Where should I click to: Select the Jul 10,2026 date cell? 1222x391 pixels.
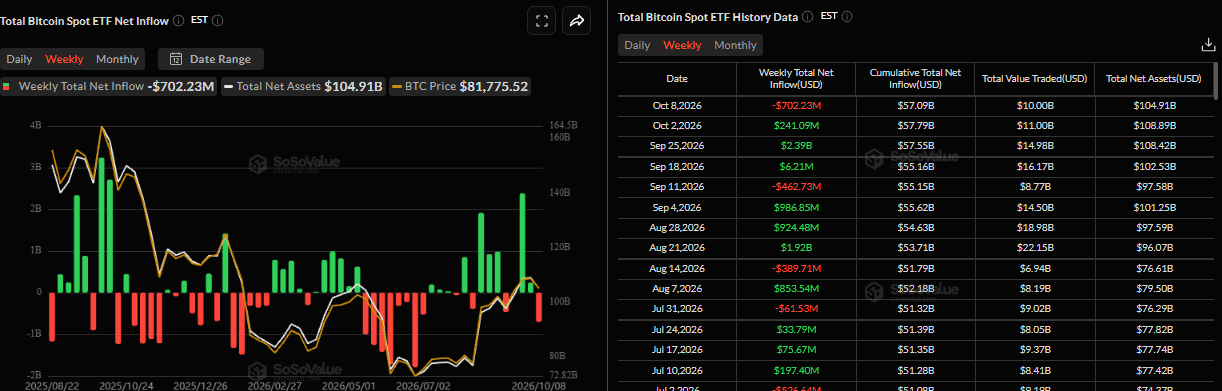tap(677, 371)
